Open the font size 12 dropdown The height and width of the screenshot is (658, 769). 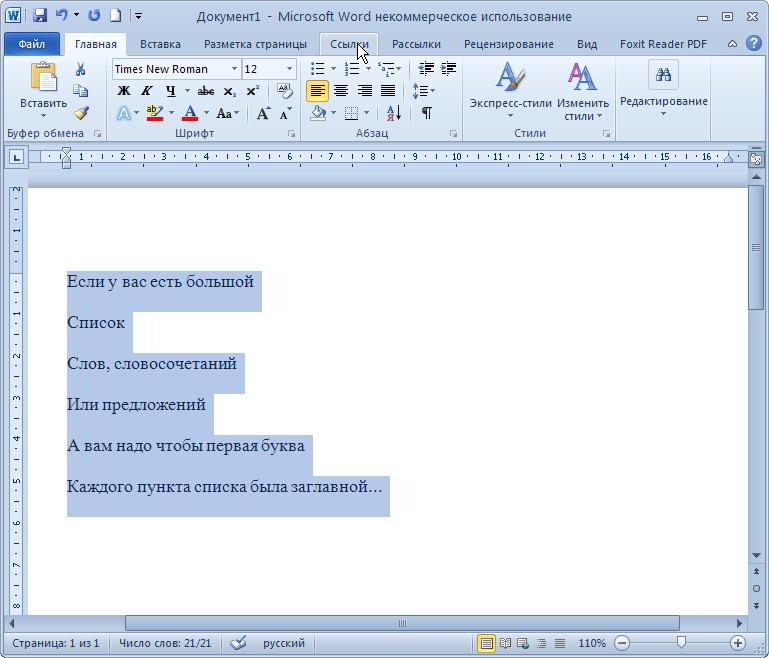[289, 69]
